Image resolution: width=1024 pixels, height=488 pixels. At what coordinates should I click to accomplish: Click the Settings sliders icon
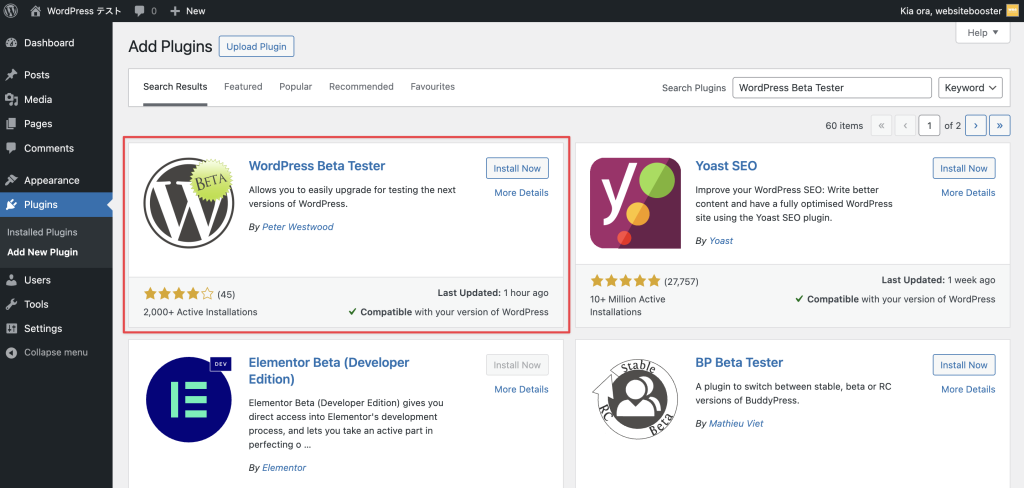pyautogui.click(x=11, y=329)
